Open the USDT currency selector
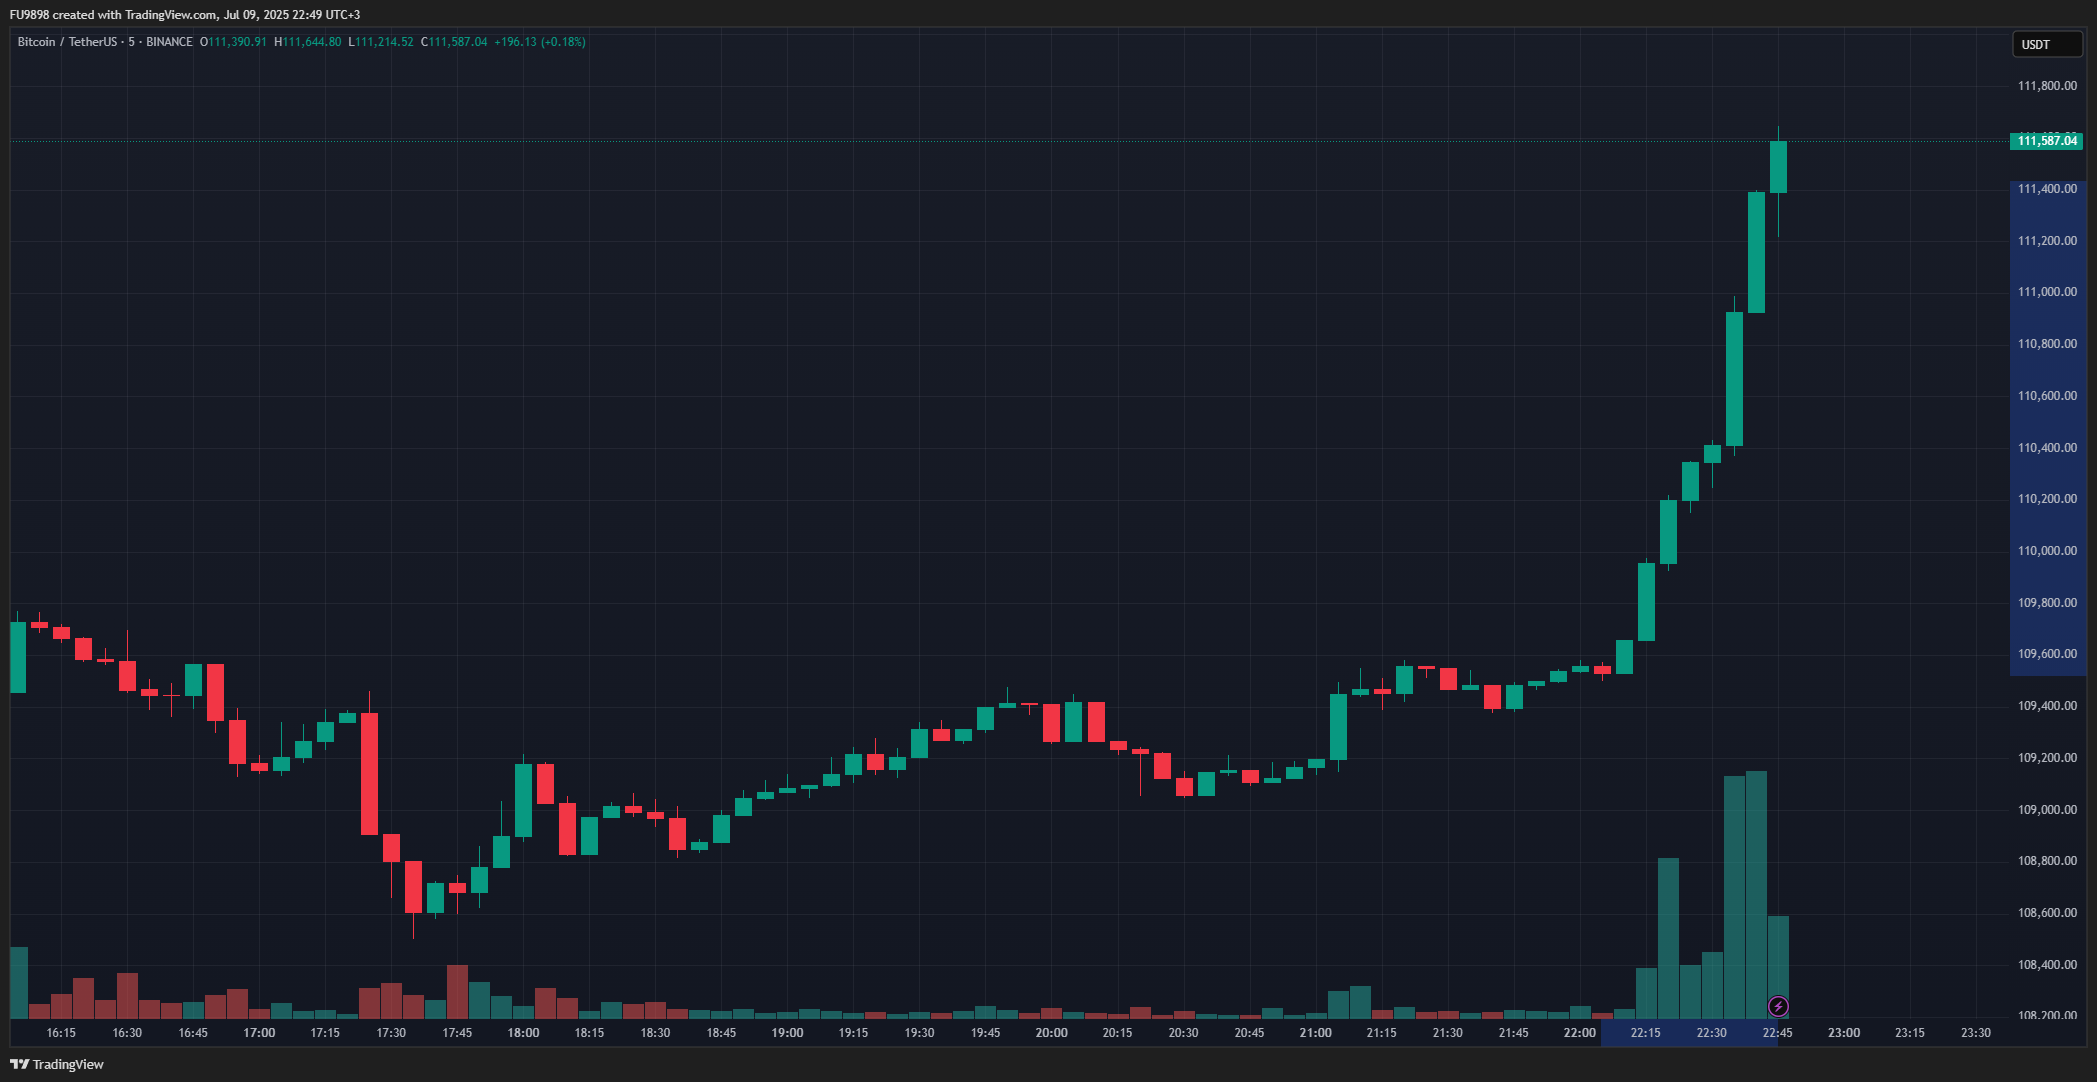The image size is (2097, 1082). point(2046,44)
